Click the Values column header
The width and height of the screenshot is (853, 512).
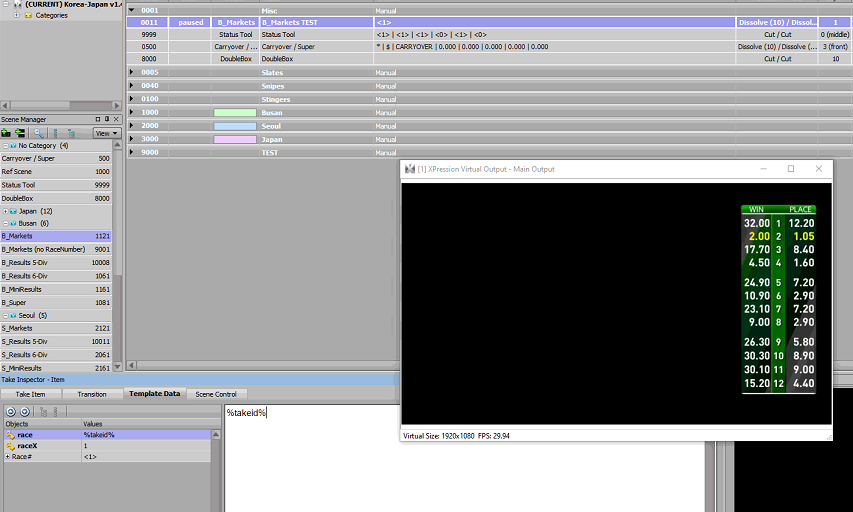coord(151,424)
